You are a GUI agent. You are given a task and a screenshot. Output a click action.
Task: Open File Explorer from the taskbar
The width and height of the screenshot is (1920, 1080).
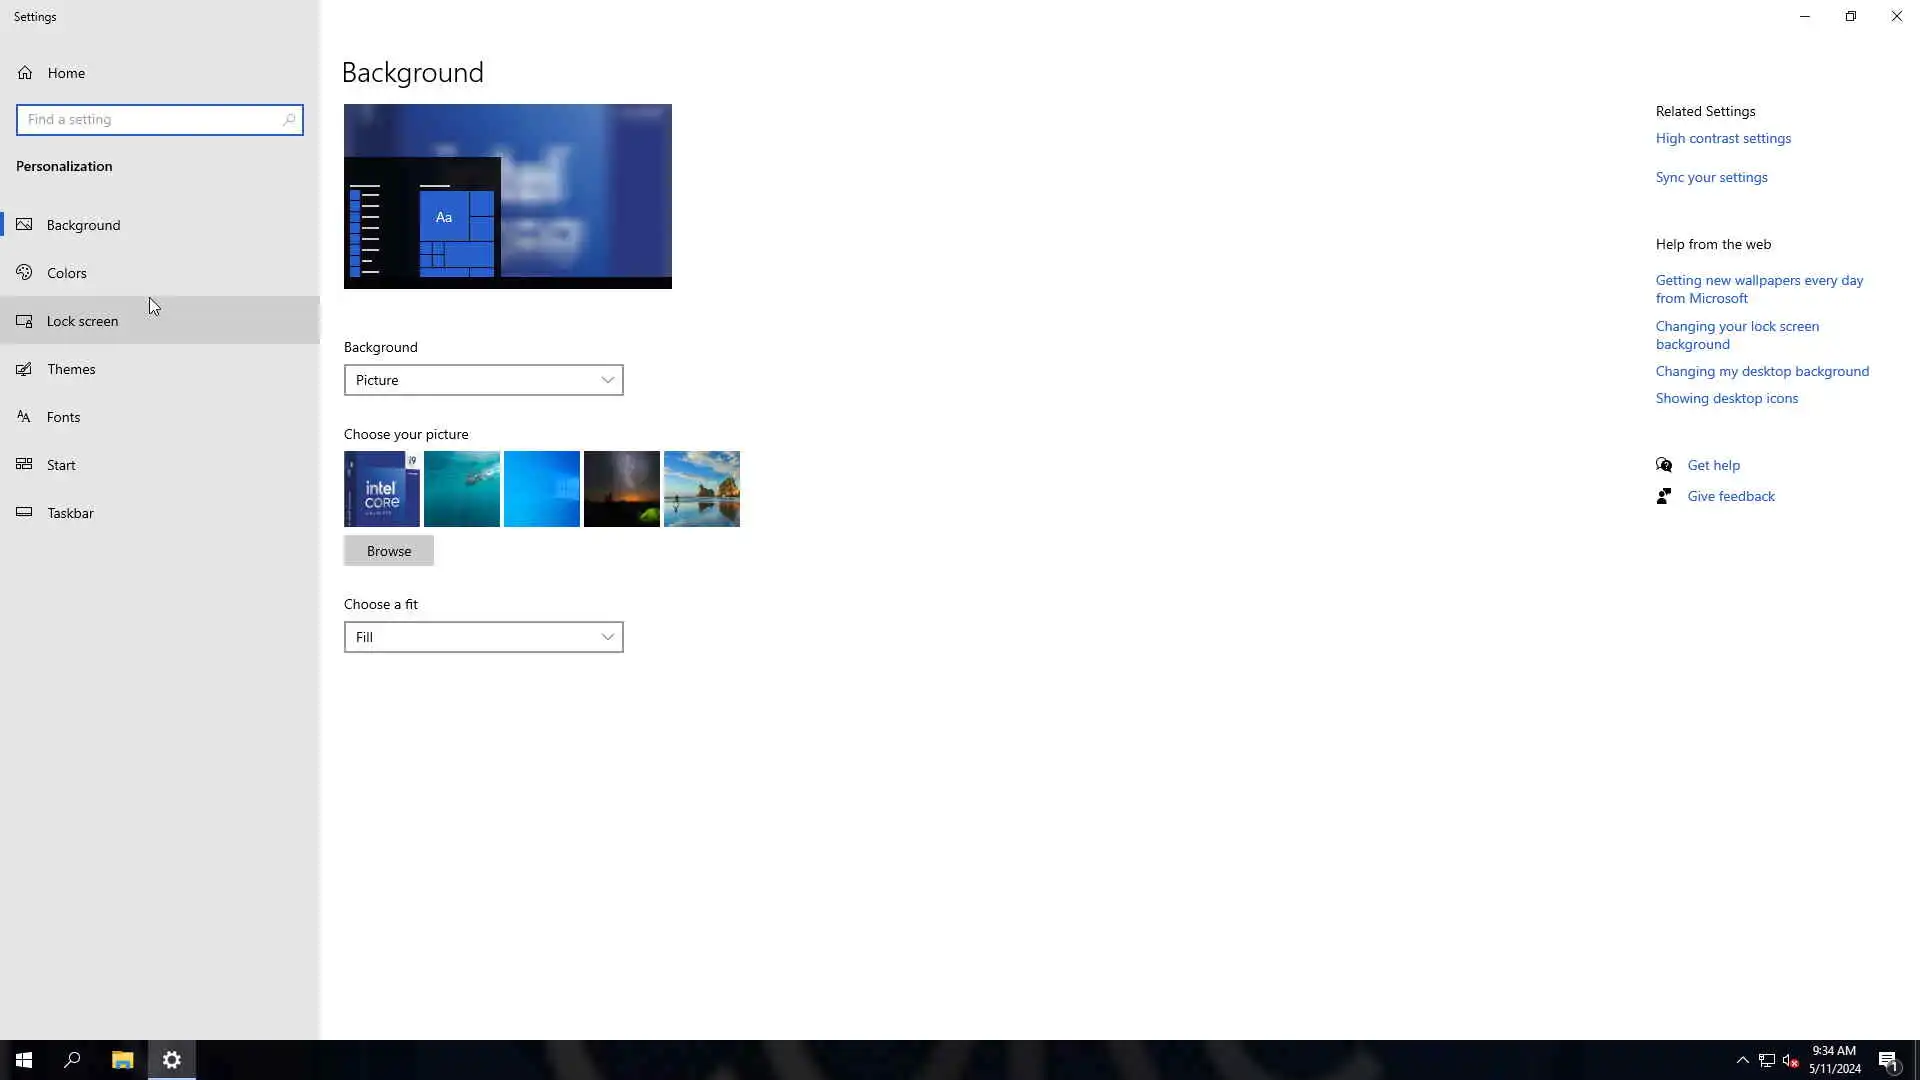click(x=122, y=1060)
